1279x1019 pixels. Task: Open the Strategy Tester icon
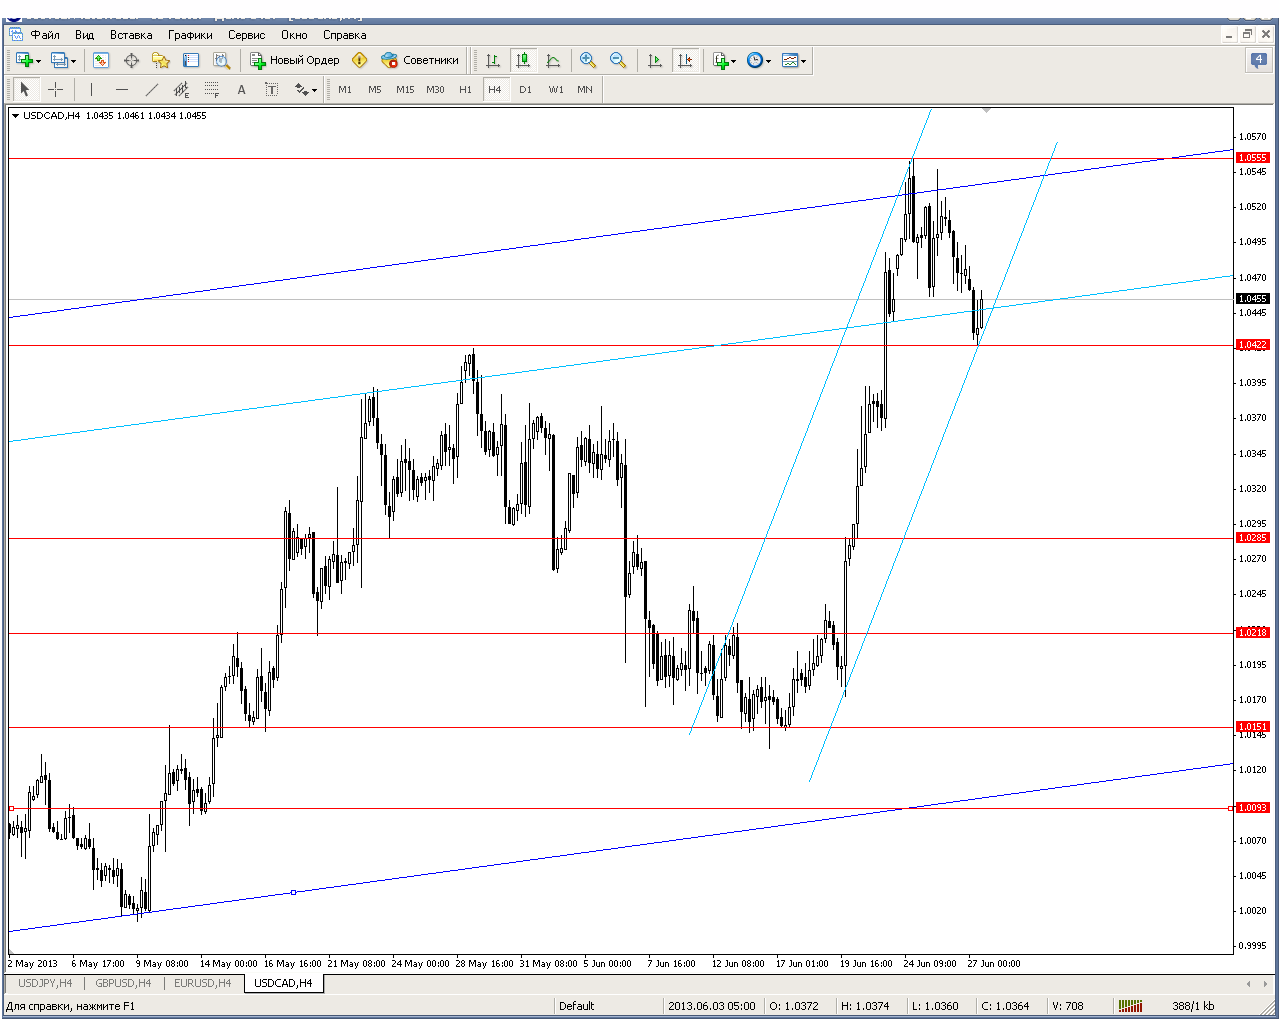coord(221,61)
